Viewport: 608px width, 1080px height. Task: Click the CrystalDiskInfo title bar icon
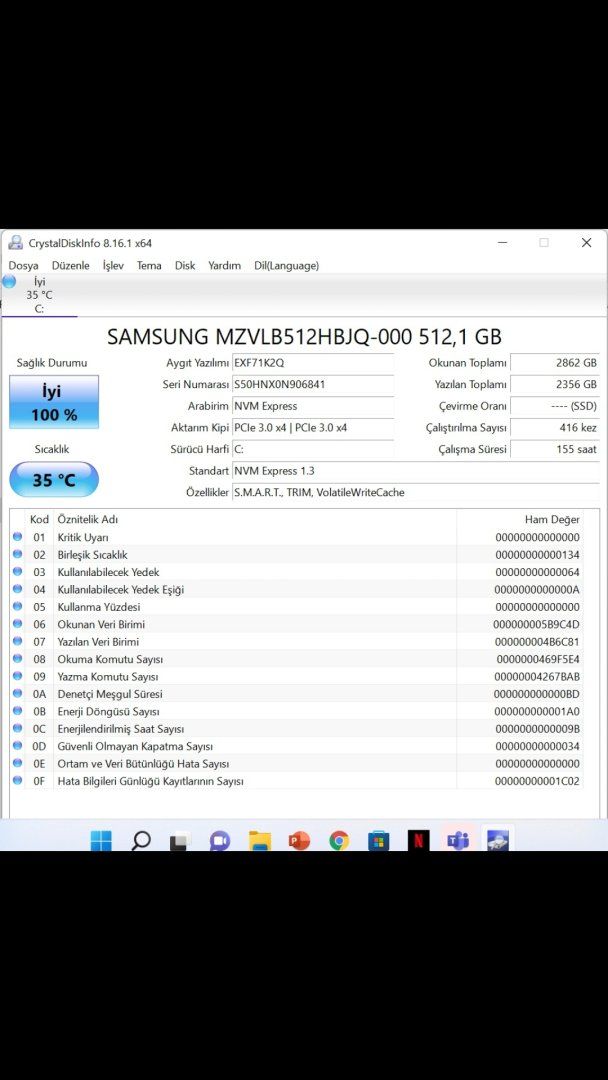(x=15, y=242)
